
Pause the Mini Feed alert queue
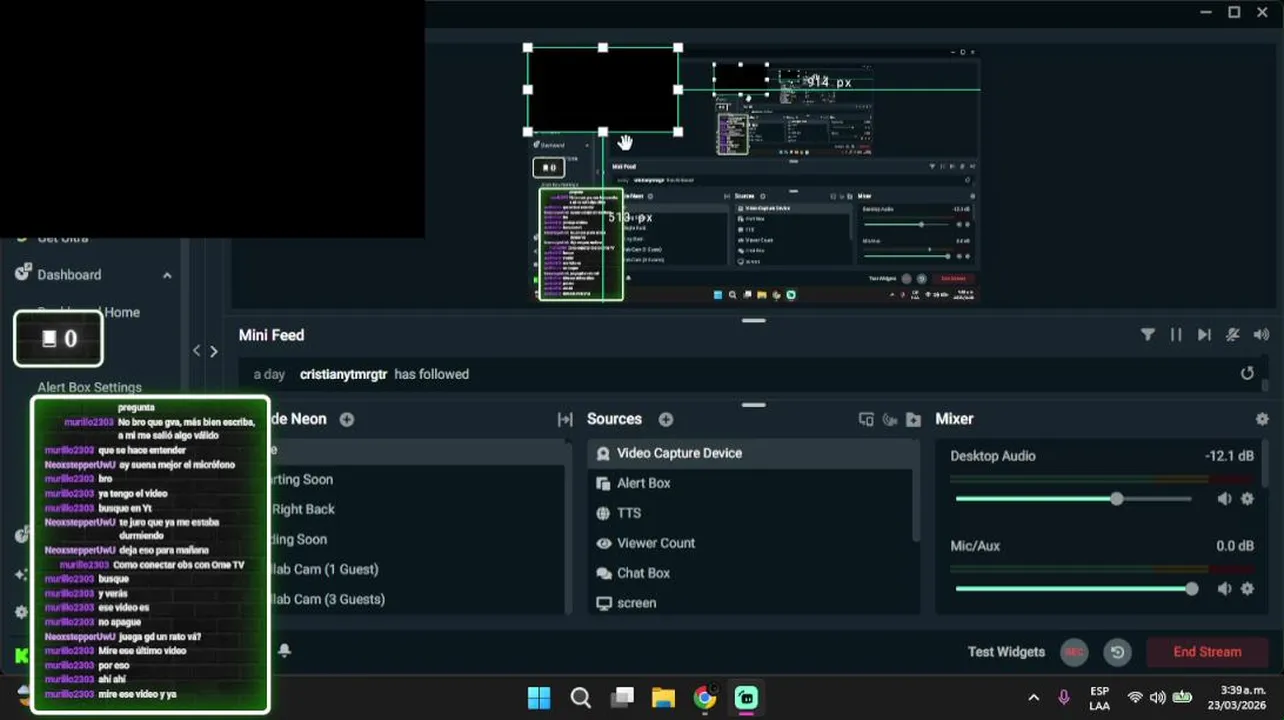coord(1176,335)
